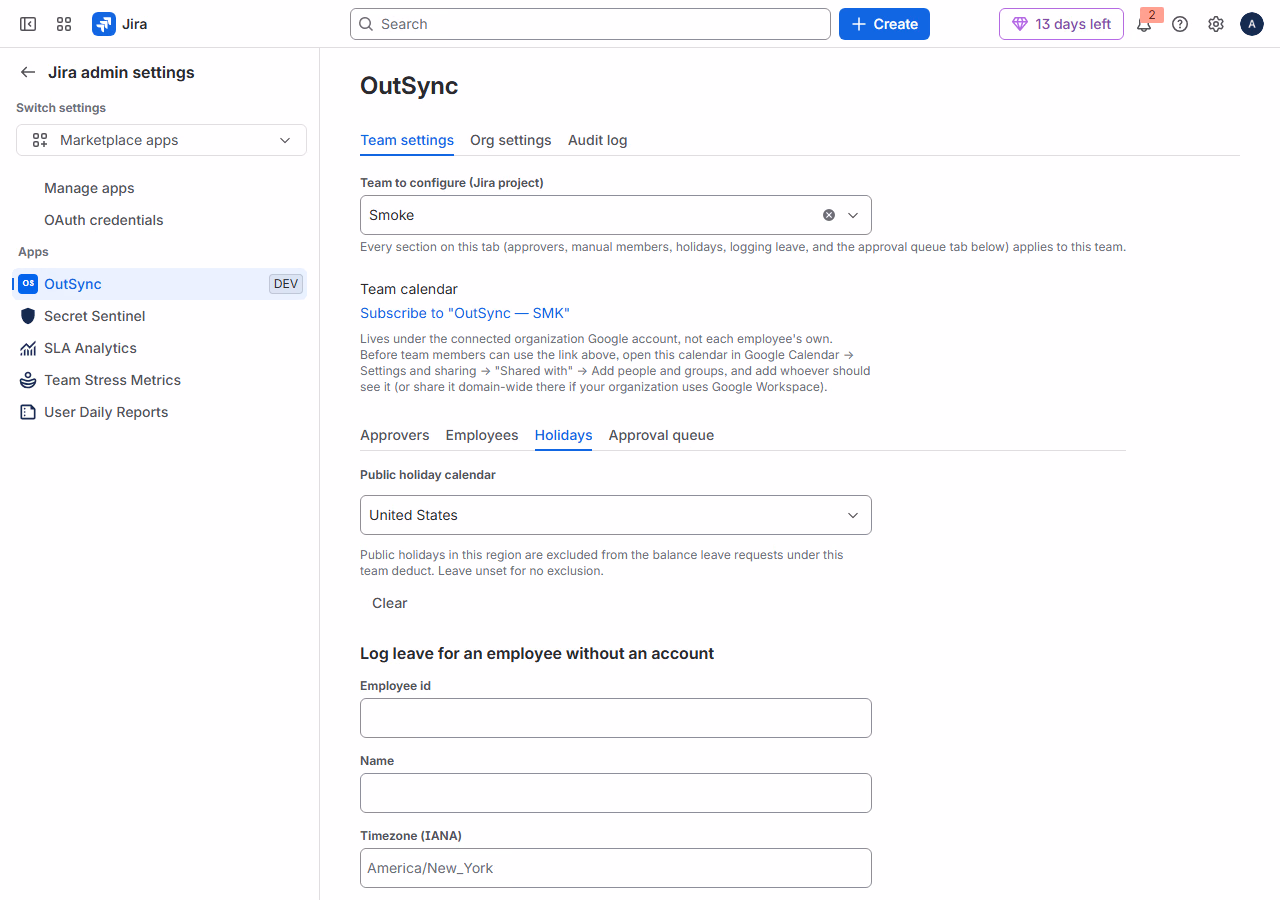The image size is (1280, 900).
Task: Click the Clear button under holiday calendar
Action: tap(390, 603)
